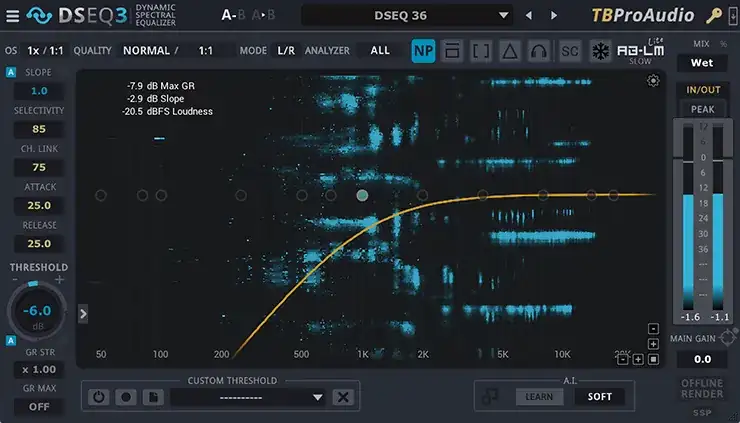Click the threshold minus symbol
The width and height of the screenshot is (740, 423).
pos(16,279)
